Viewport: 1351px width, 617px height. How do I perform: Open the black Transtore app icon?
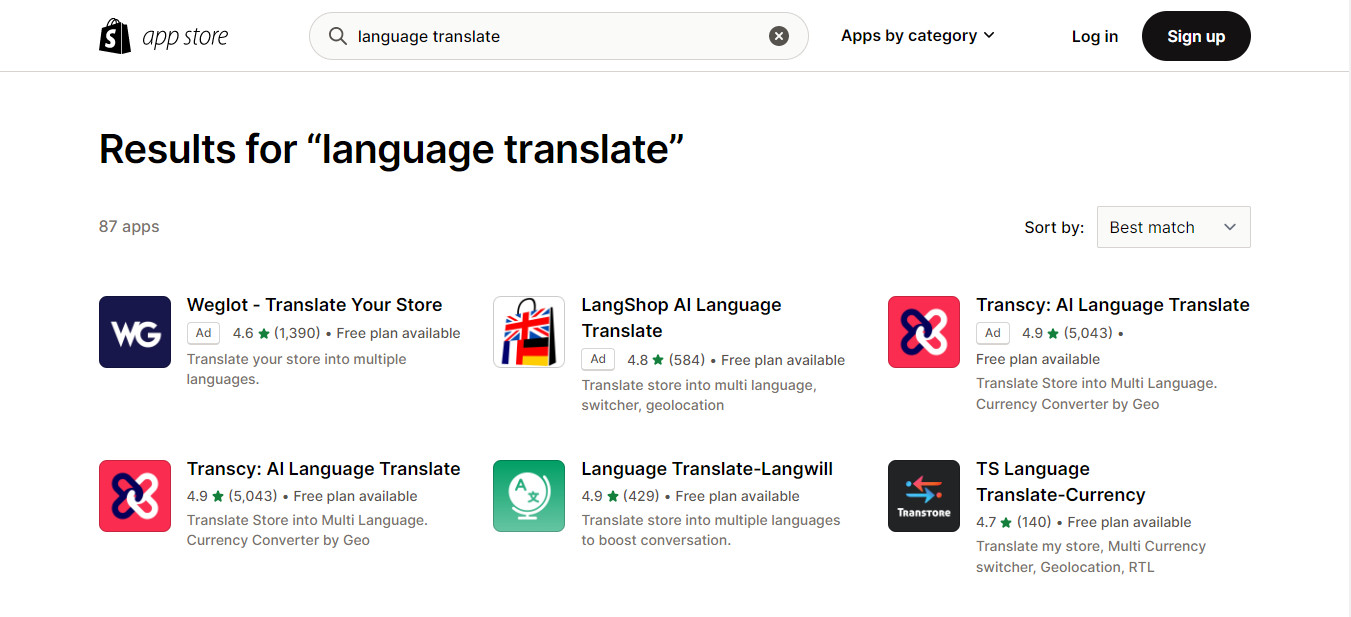[924, 496]
